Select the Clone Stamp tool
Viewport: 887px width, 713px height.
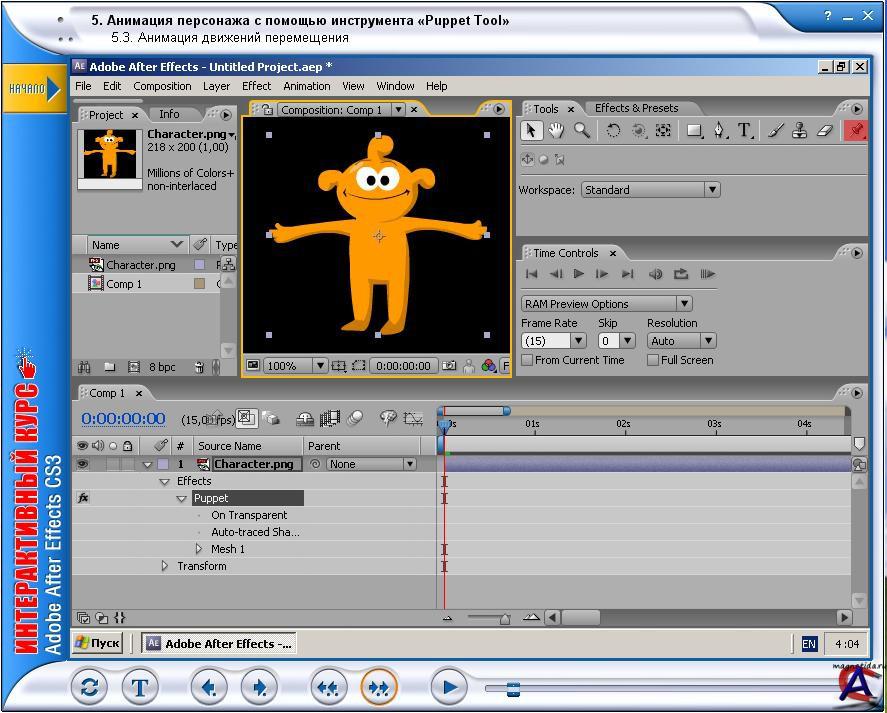click(x=800, y=130)
